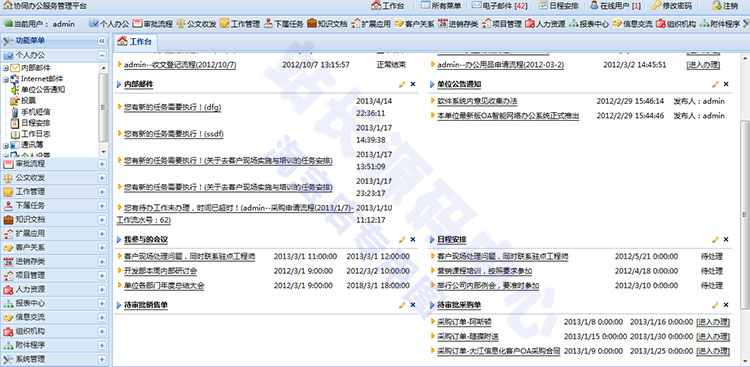Open 个人办公 in the navigation bar

pos(110,23)
